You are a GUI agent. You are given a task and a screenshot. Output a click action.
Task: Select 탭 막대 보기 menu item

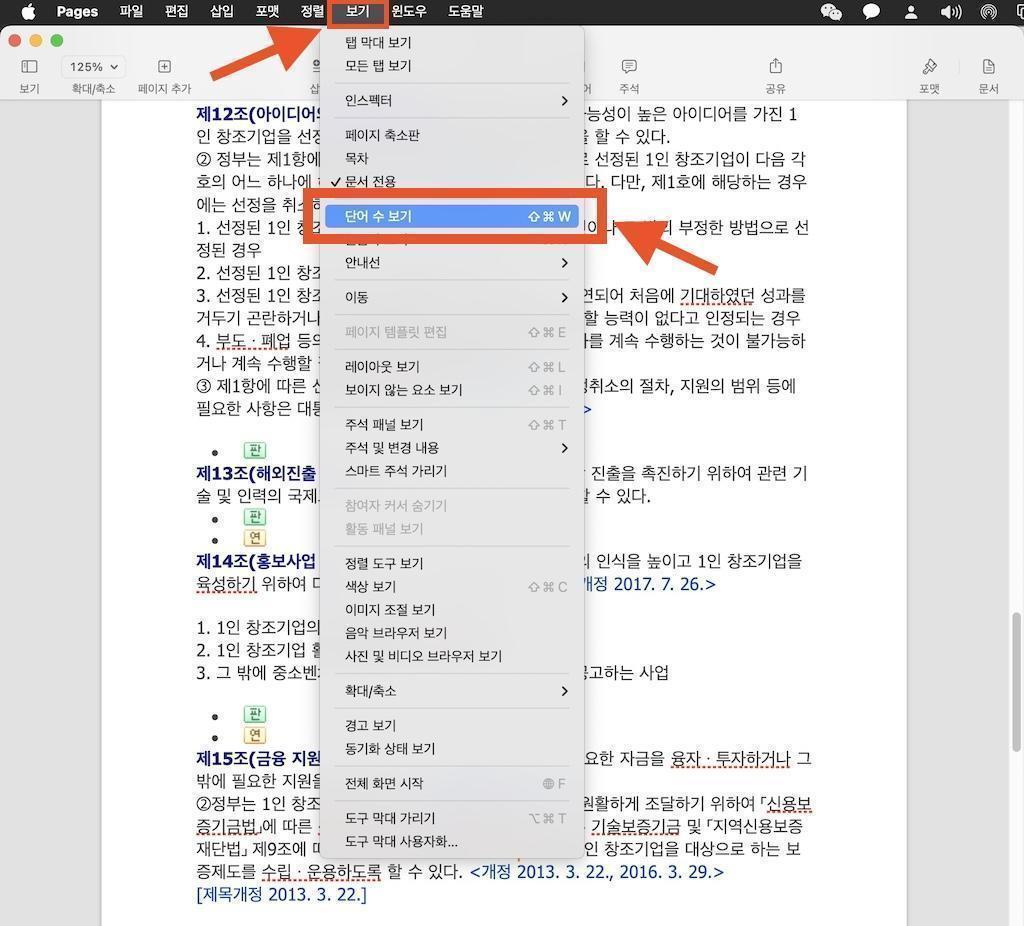452,42
